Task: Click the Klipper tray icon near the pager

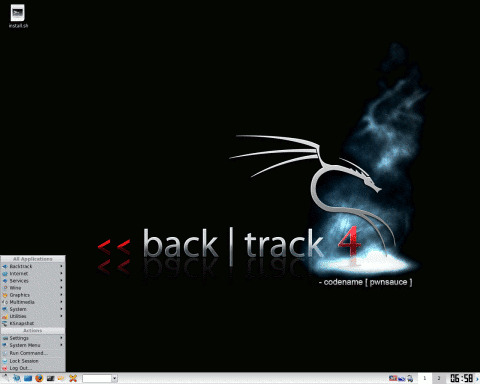Action: [x=410, y=379]
